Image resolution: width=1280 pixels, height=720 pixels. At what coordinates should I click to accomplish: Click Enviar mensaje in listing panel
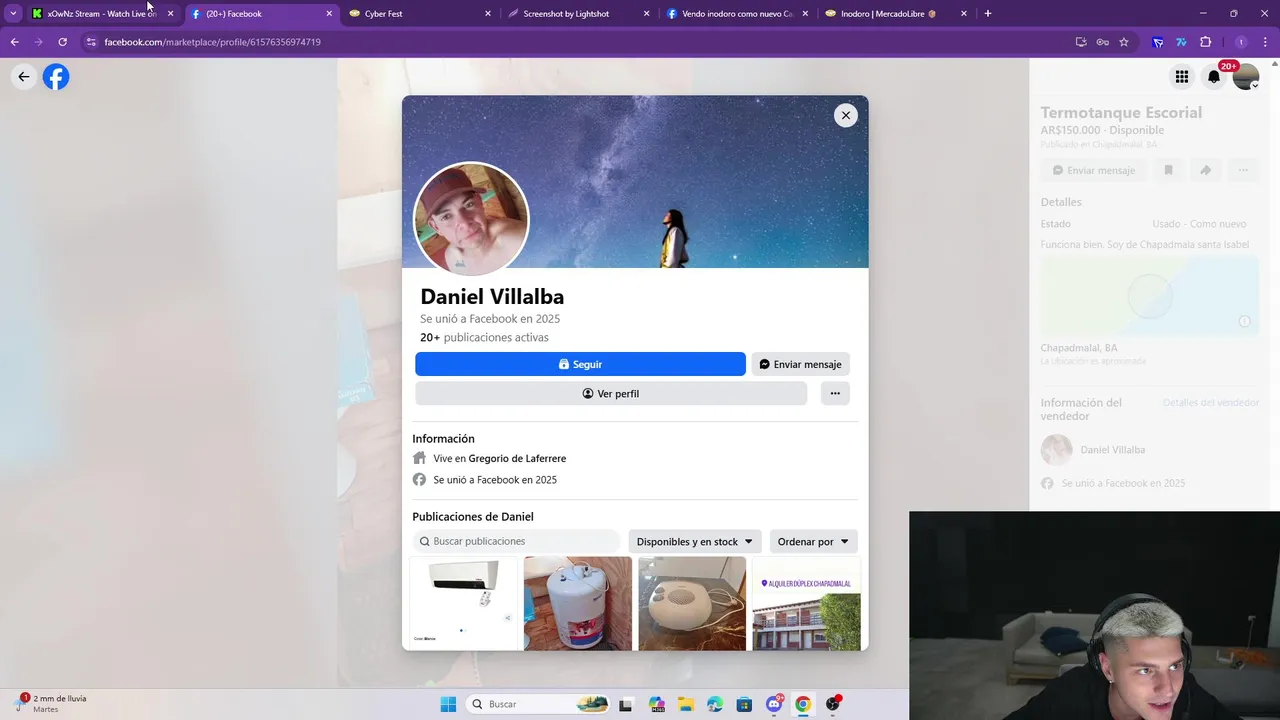[x=1093, y=170]
